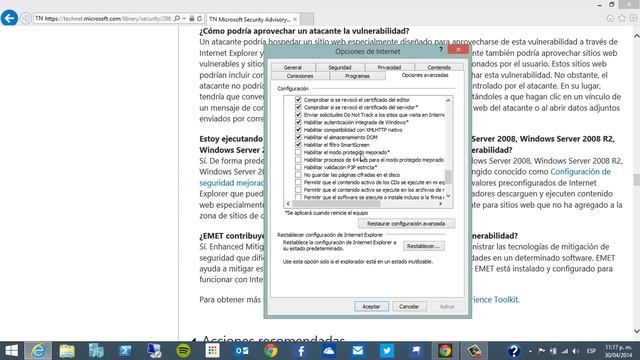This screenshot has width=640, height=360.
Task: Open the Favorites star icon
Action: click(622, 18)
